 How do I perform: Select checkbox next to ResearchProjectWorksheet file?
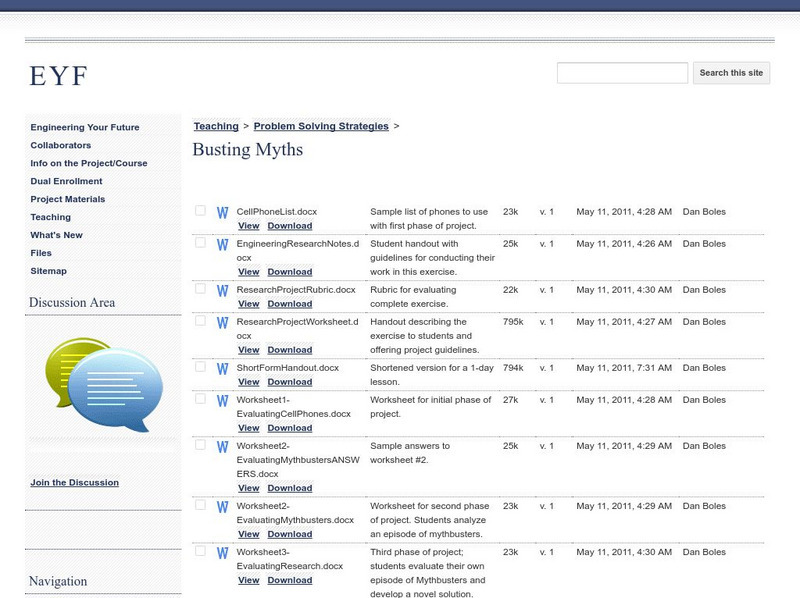click(200, 321)
